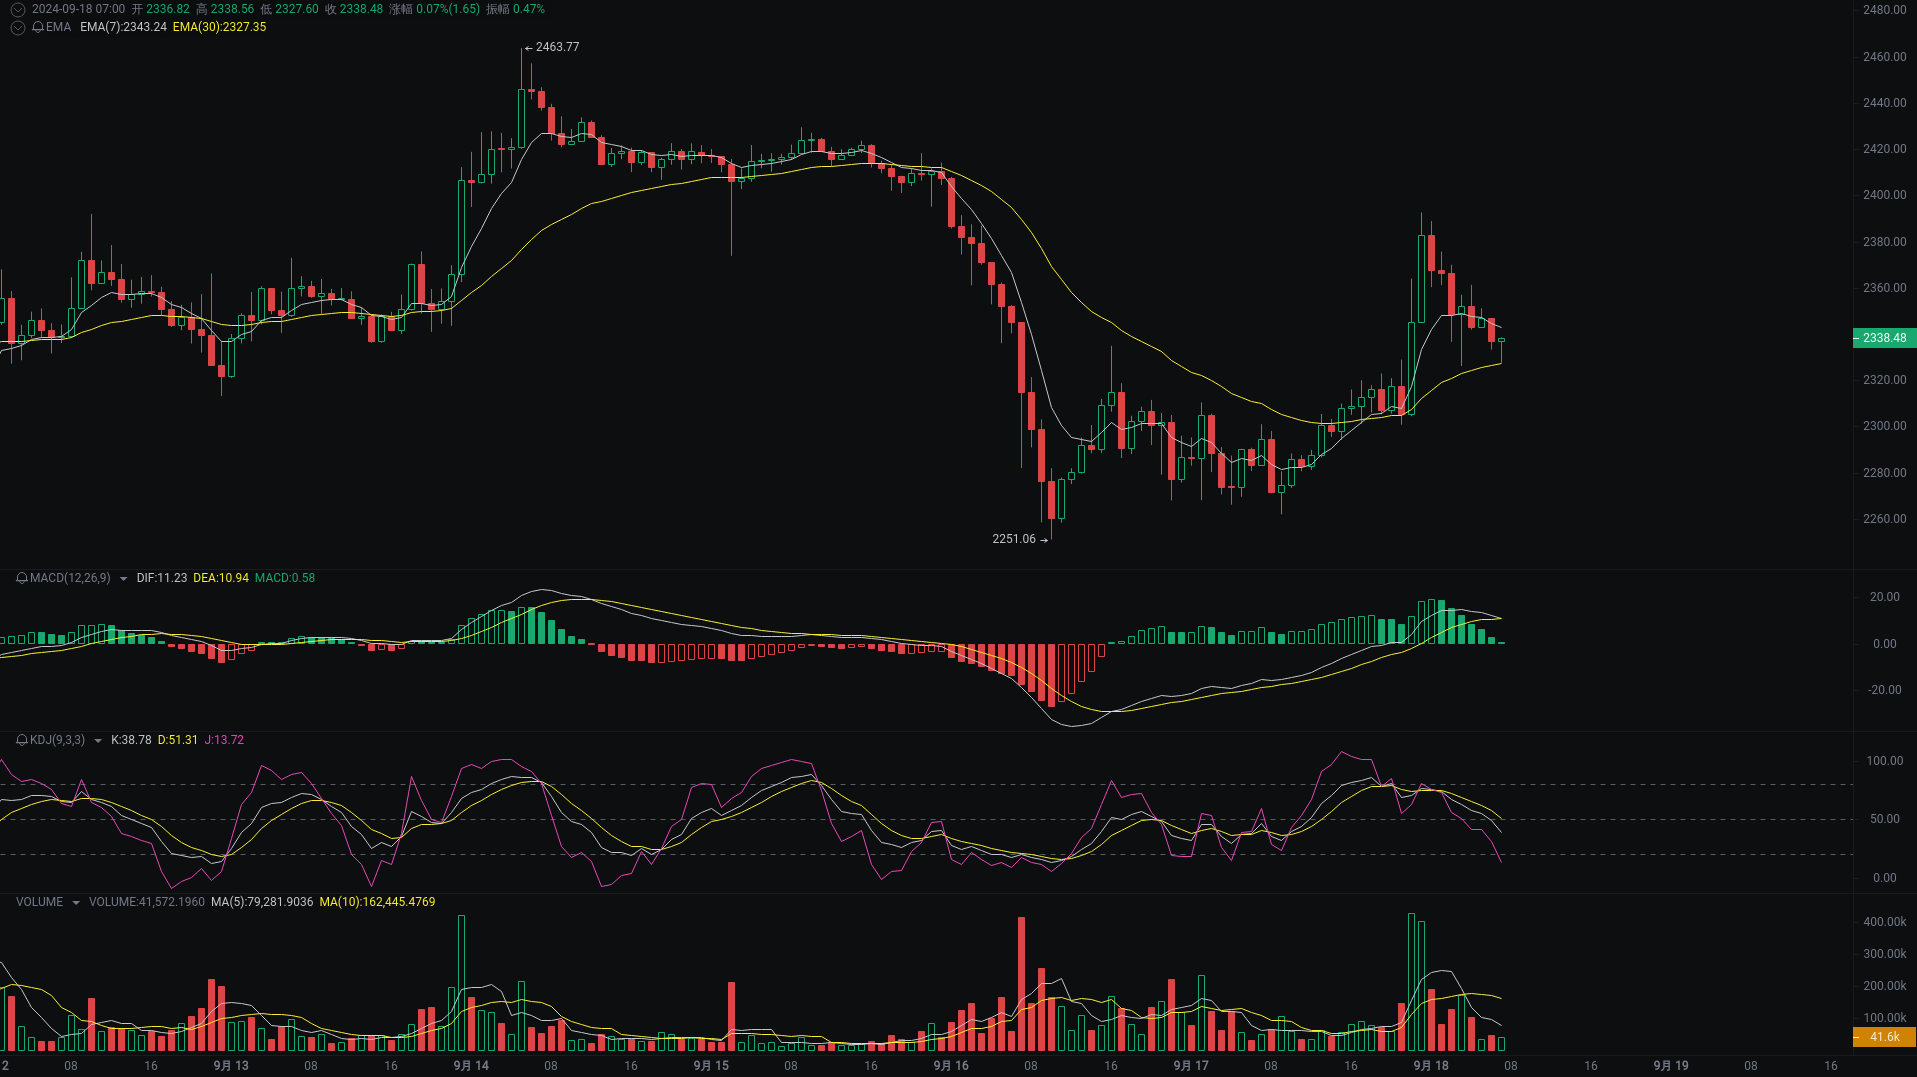Click the 9月 16 date label
This screenshot has width=1917, height=1077.
pos(951,1066)
